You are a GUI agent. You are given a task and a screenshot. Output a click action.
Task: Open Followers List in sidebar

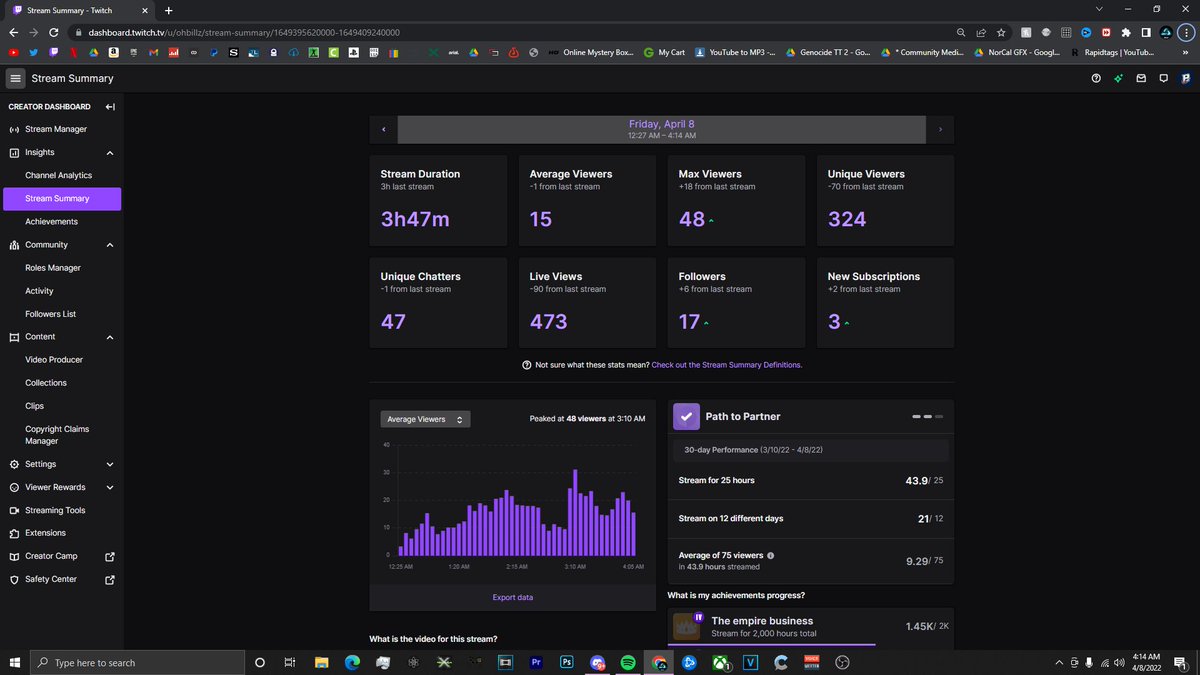pyautogui.click(x=51, y=314)
